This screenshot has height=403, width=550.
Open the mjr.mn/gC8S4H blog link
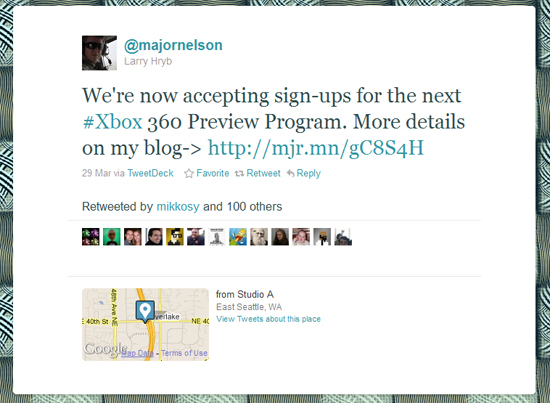point(316,148)
